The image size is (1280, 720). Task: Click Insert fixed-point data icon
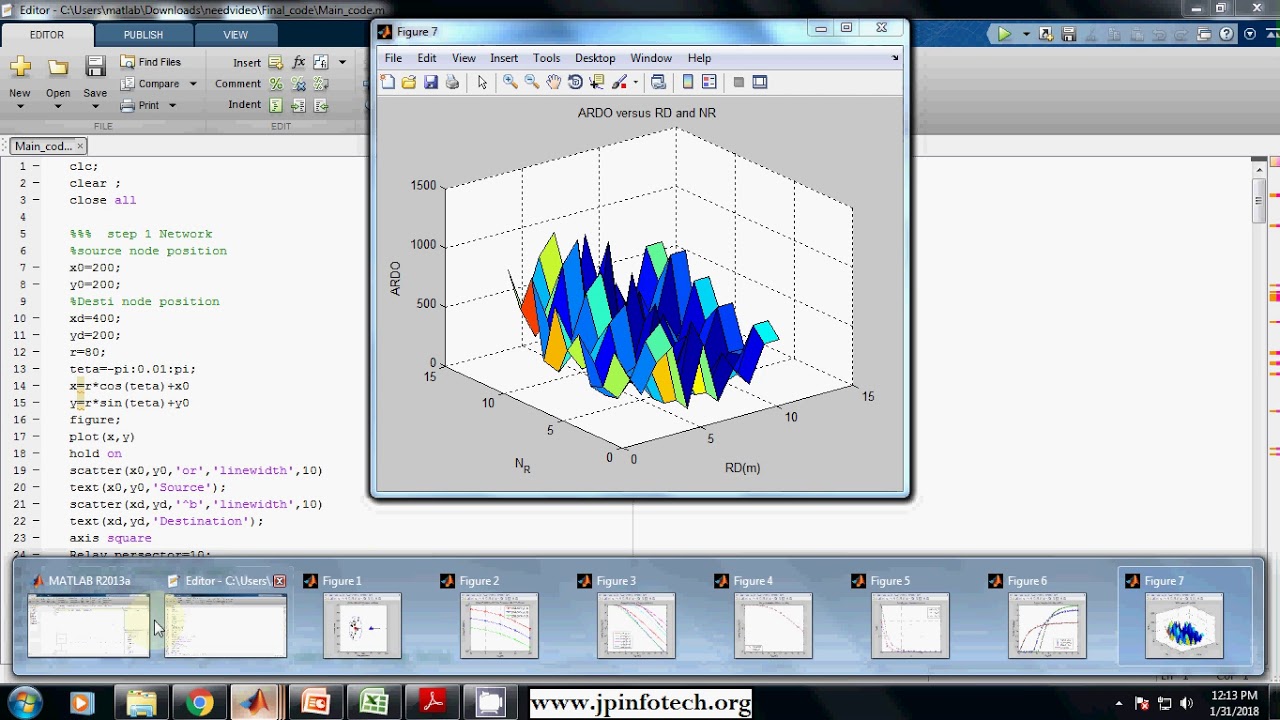[x=320, y=62]
